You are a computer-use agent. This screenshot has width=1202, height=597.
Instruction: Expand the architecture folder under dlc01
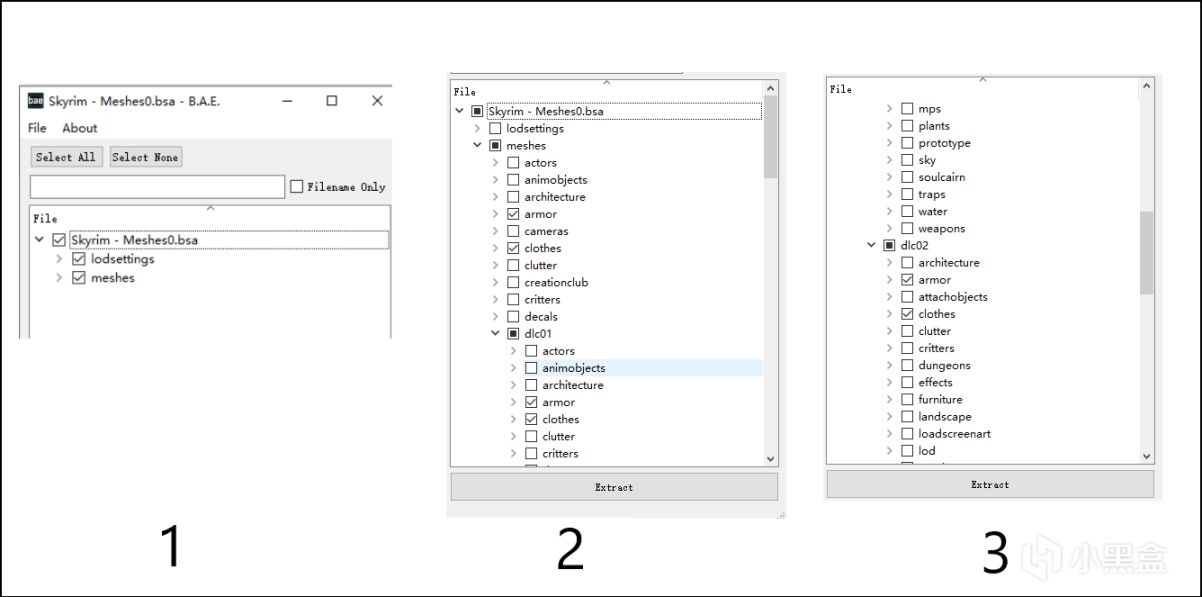[x=513, y=385]
